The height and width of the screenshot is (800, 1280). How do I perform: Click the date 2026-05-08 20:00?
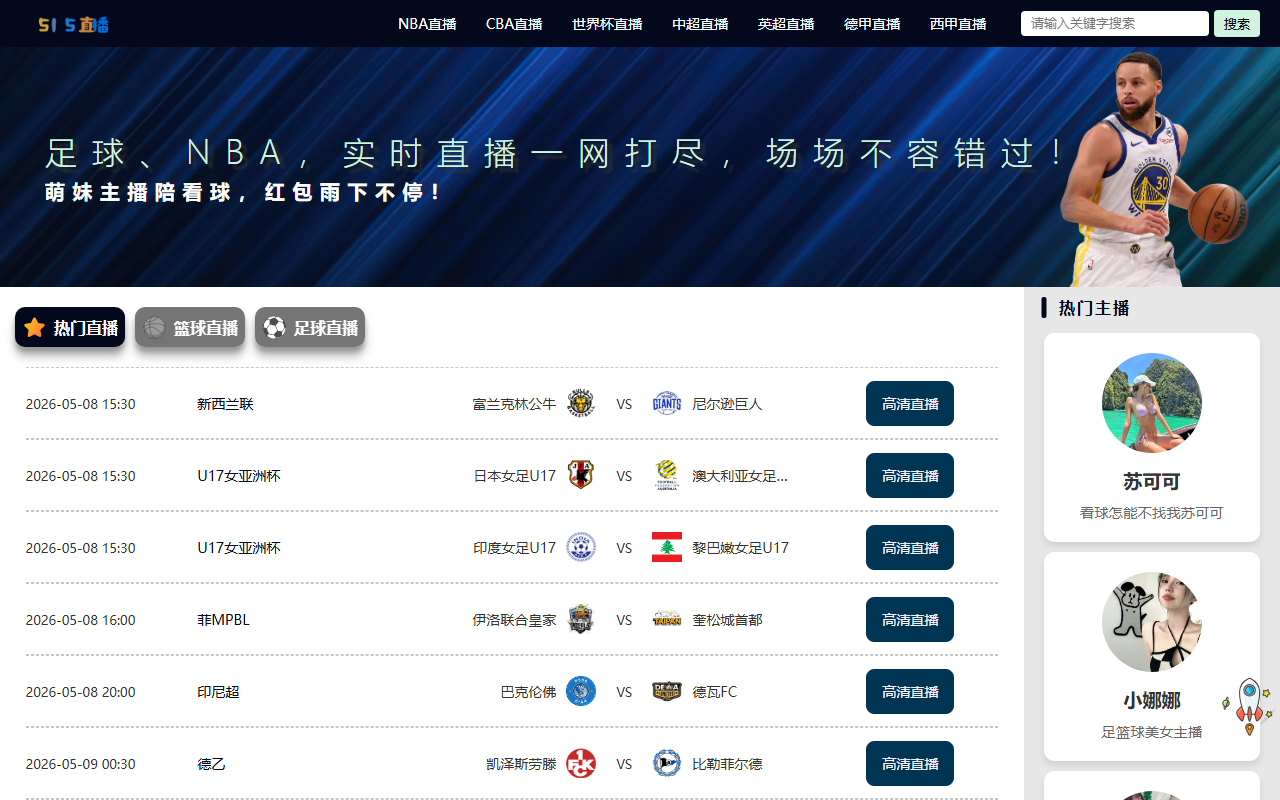click(80, 692)
